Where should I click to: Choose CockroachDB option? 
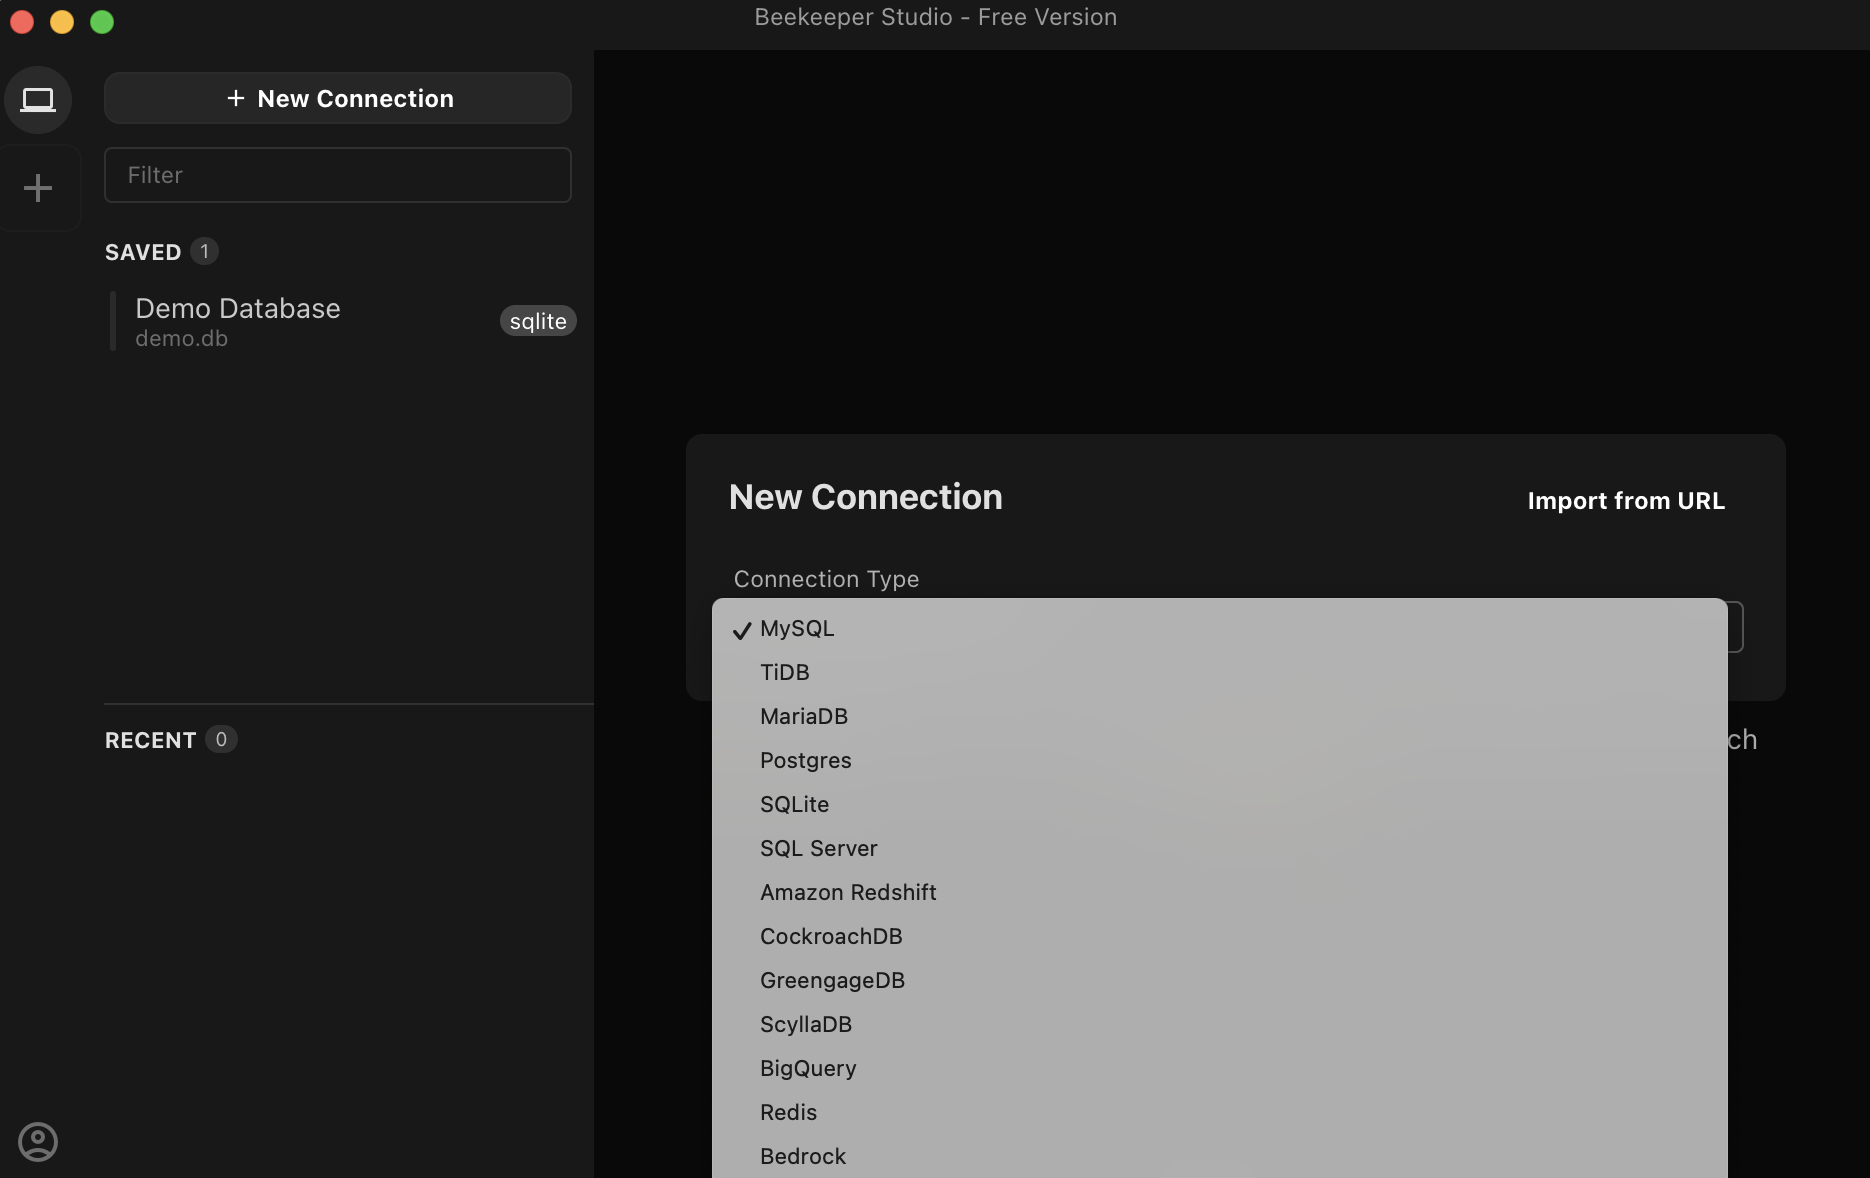click(1219, 936)
